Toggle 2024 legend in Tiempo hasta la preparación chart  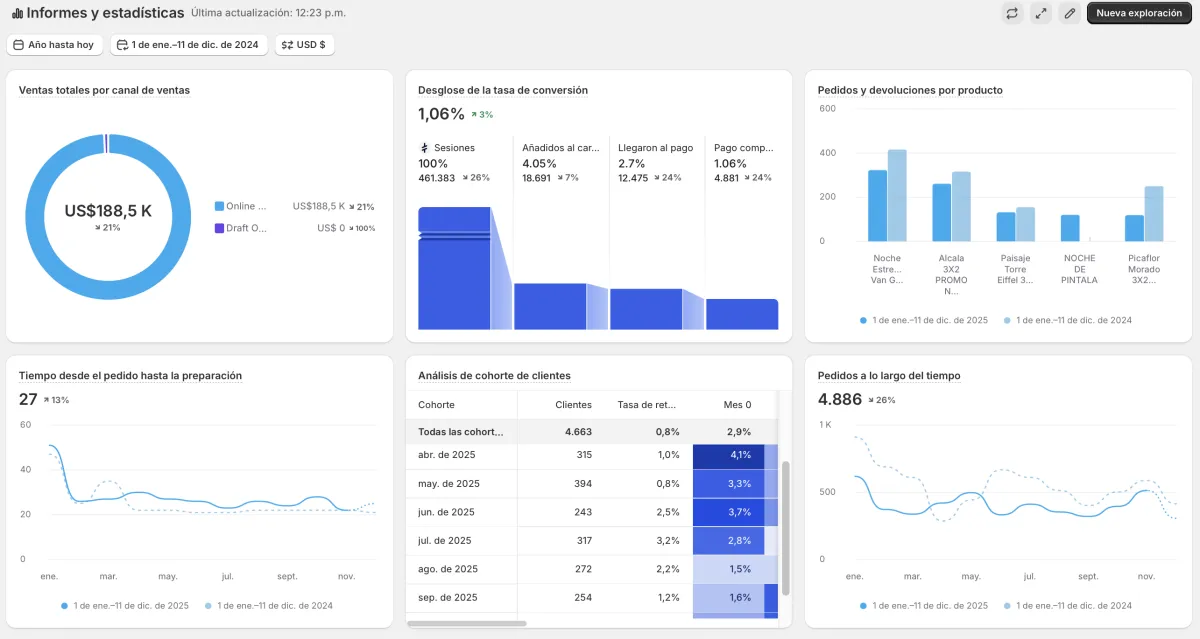pyautogui.click(x=269, y=605)
